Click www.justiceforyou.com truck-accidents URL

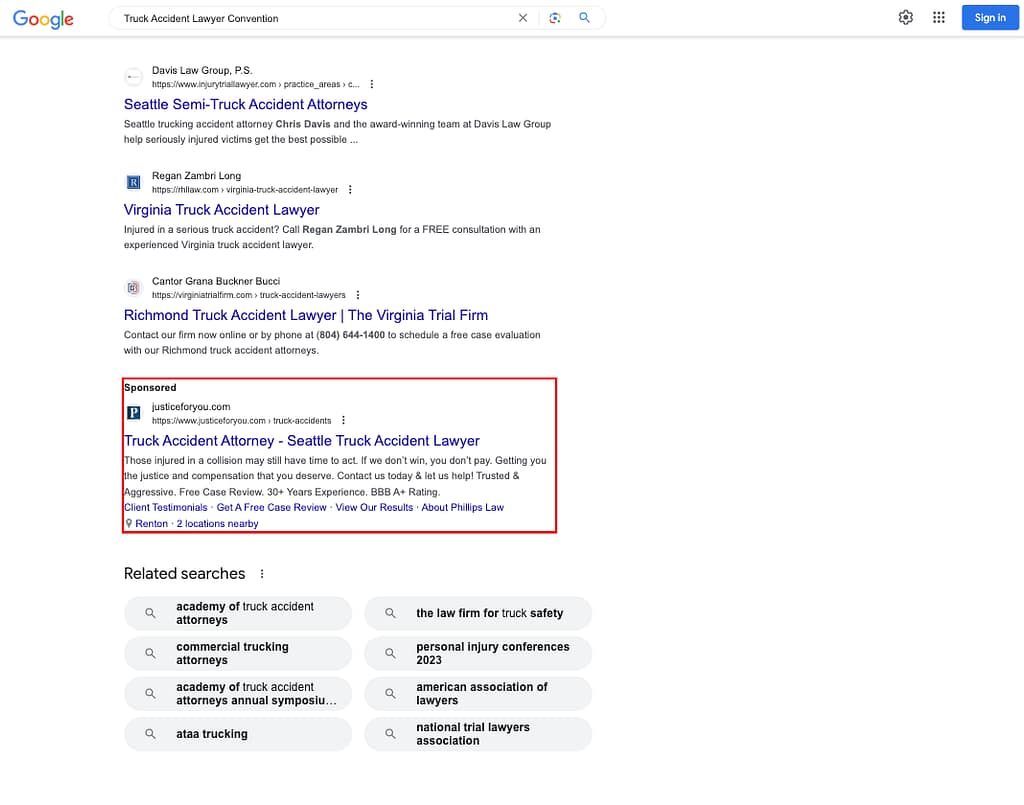(242, 421)
